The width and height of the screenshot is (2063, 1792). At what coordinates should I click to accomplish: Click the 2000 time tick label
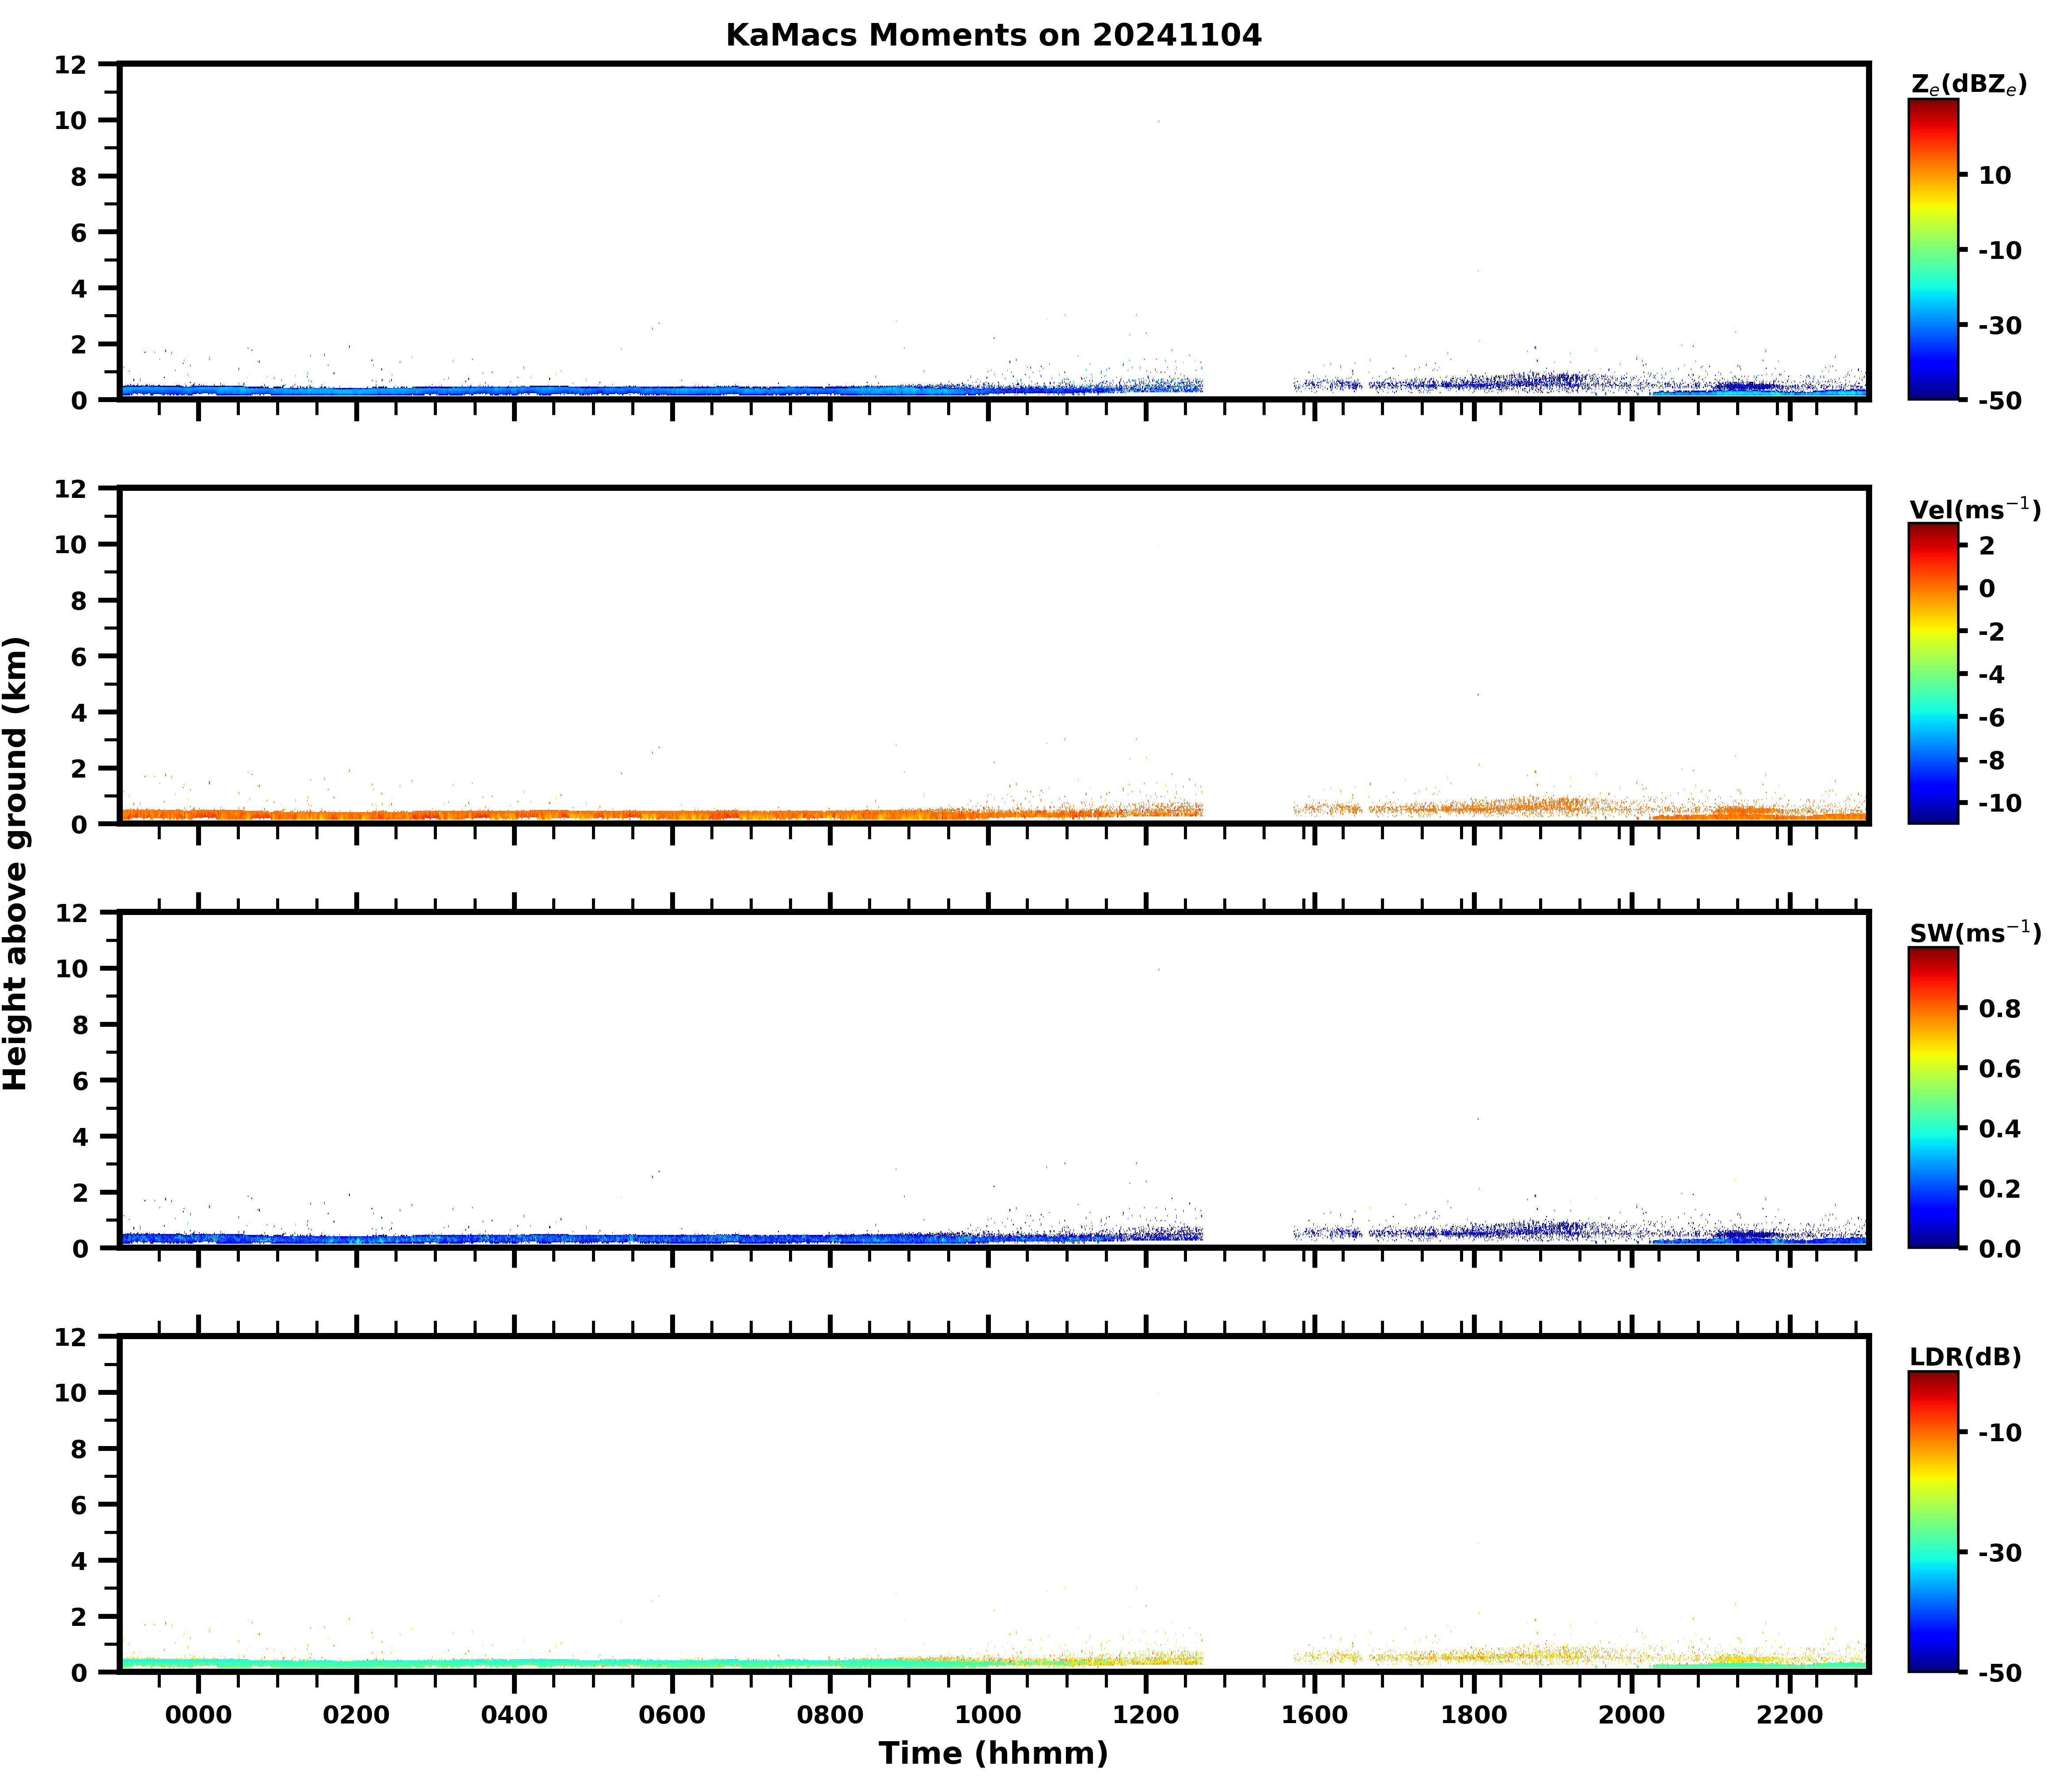pos(1631,1716)
